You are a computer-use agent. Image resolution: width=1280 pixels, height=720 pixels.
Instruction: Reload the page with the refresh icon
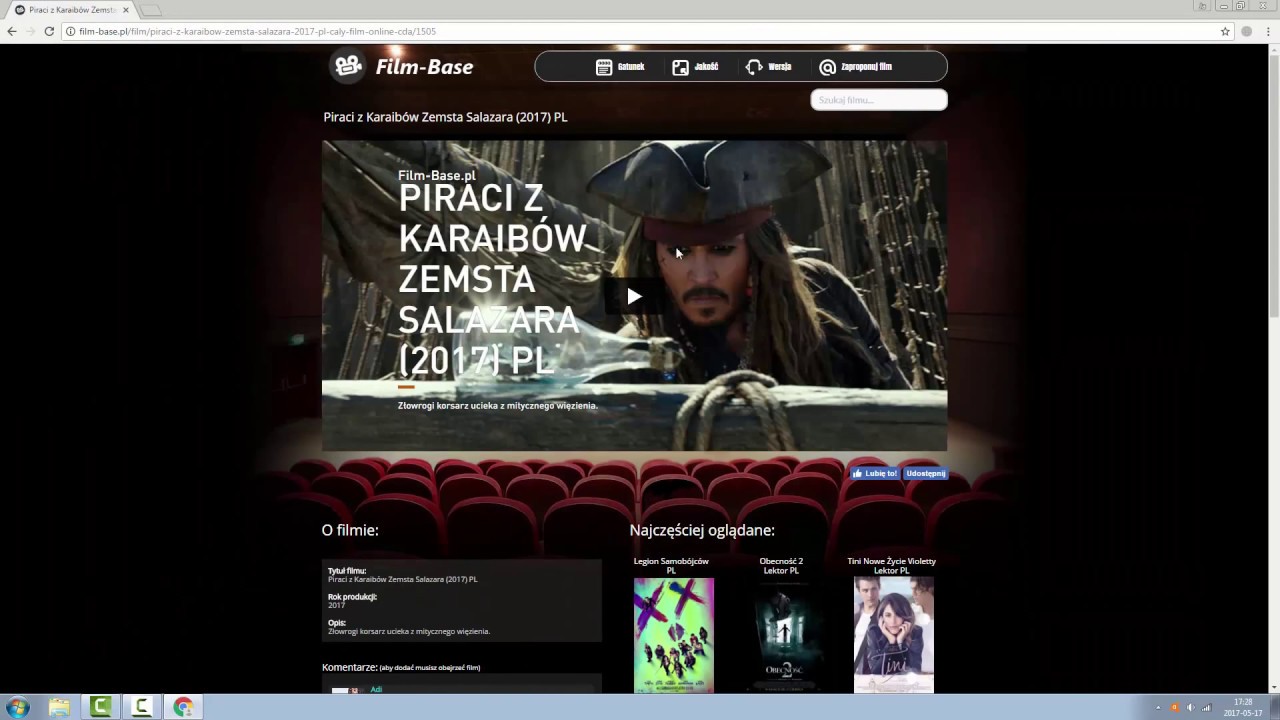(x=49, y=31)
